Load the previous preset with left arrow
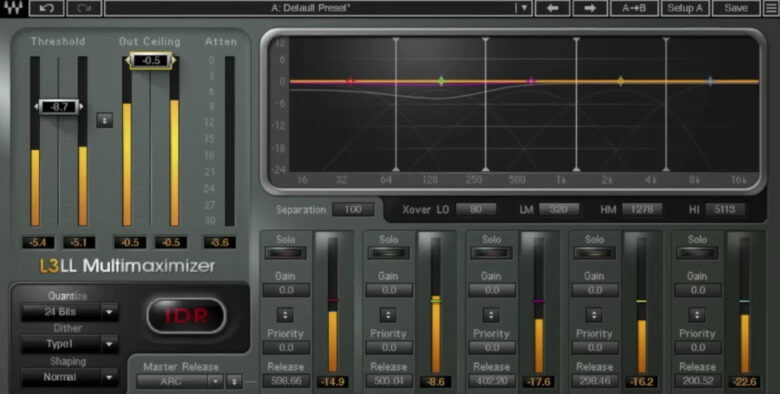The height and width of the screenshot is (394, 780). [x=552, y=8]
